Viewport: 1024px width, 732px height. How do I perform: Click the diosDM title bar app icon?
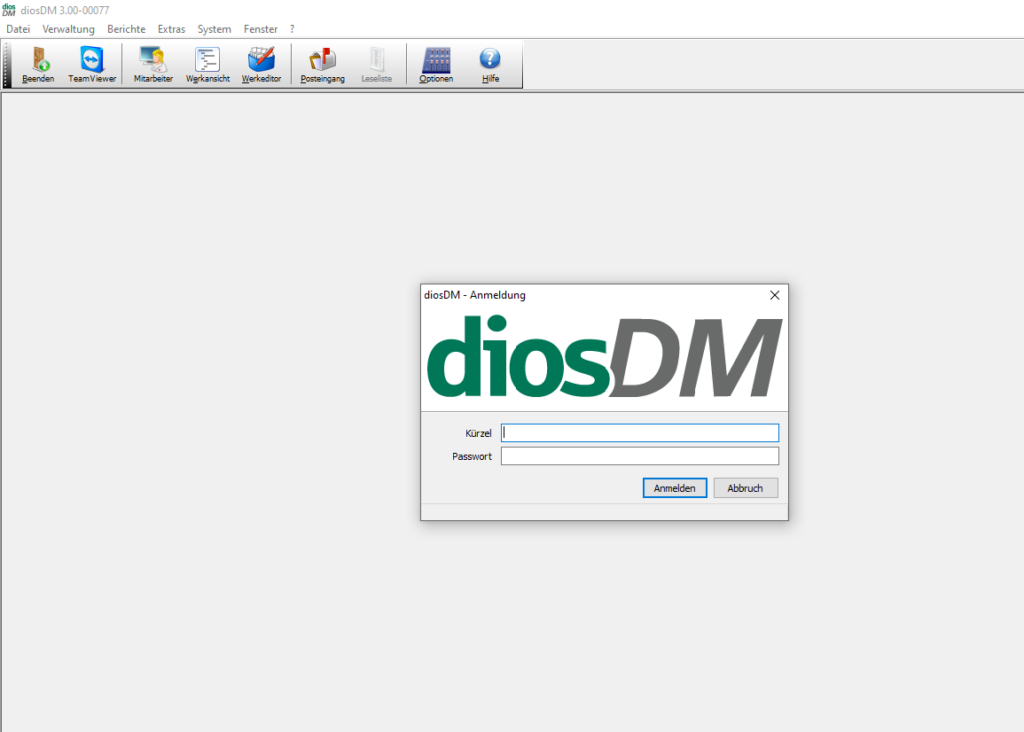8,10
